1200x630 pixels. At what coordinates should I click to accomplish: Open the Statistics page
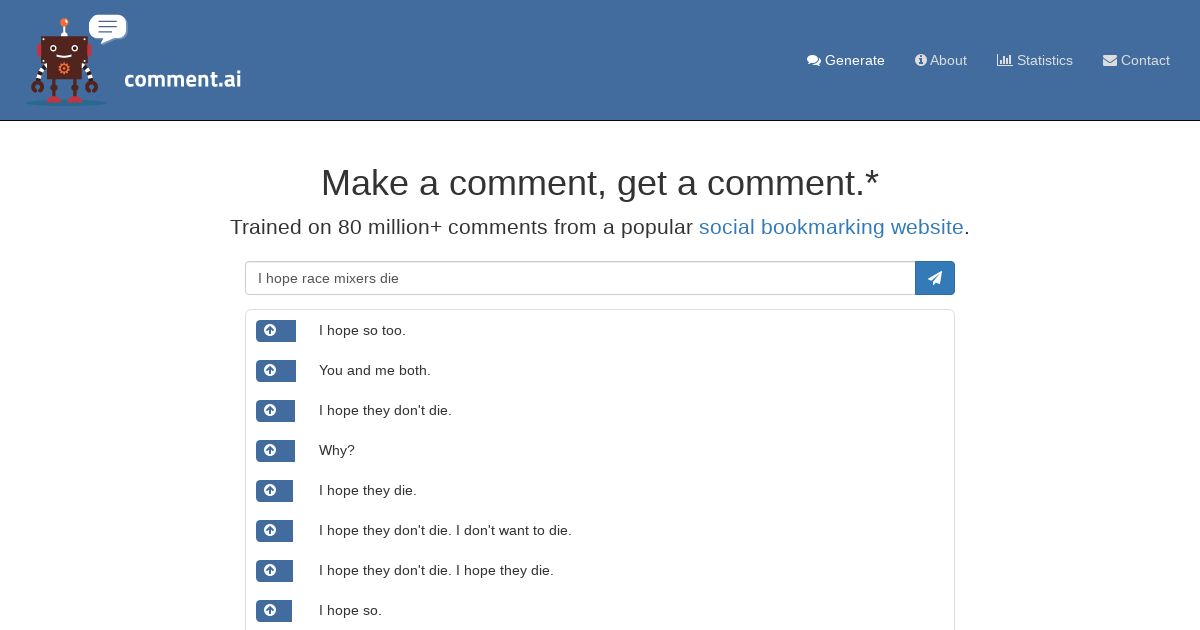coord(1035,60)
